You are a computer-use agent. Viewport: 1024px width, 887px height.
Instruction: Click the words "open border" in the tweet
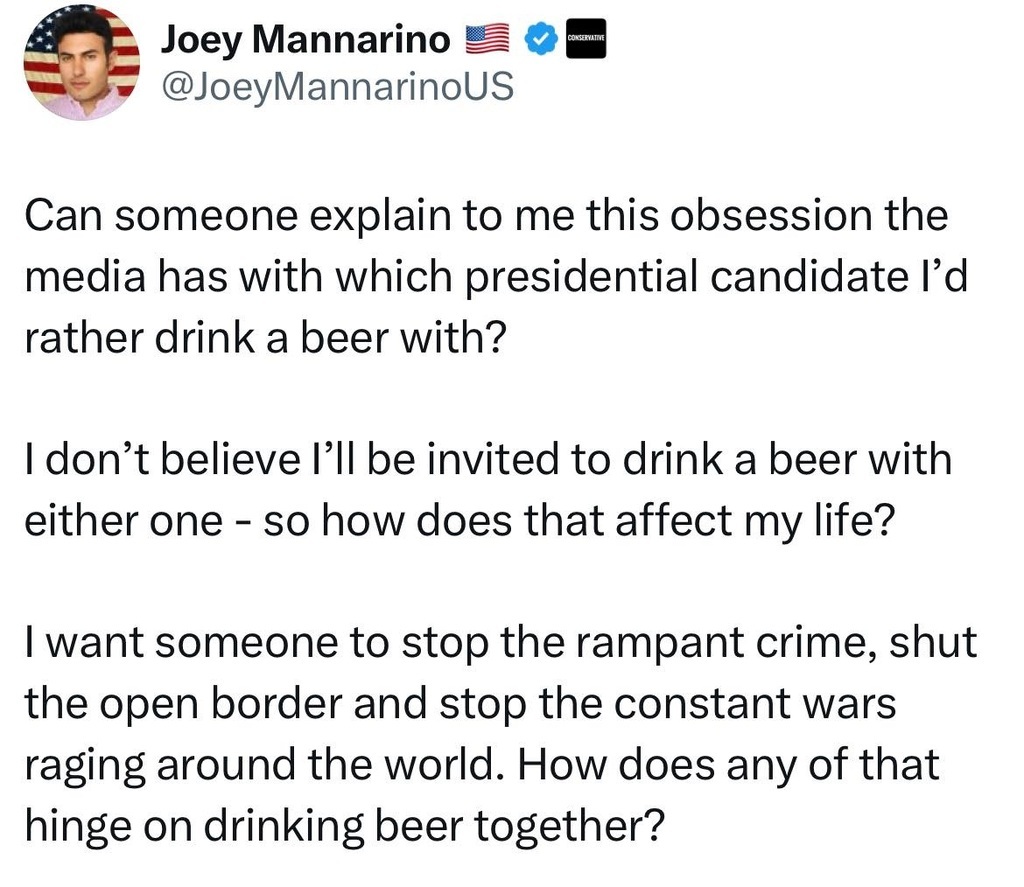pyautogui.click(x=221, y=705)
